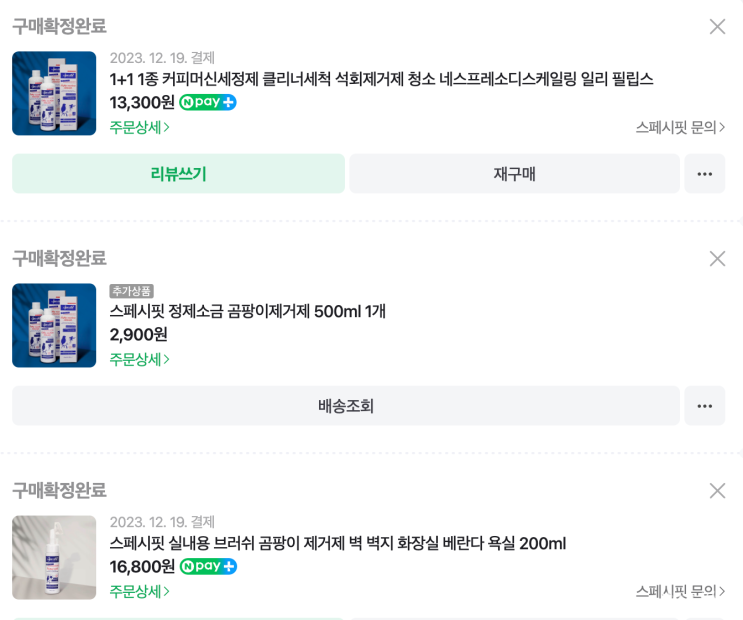
Task: Click the Npay badge next to 13,300원
Action: tap(208, 102)
